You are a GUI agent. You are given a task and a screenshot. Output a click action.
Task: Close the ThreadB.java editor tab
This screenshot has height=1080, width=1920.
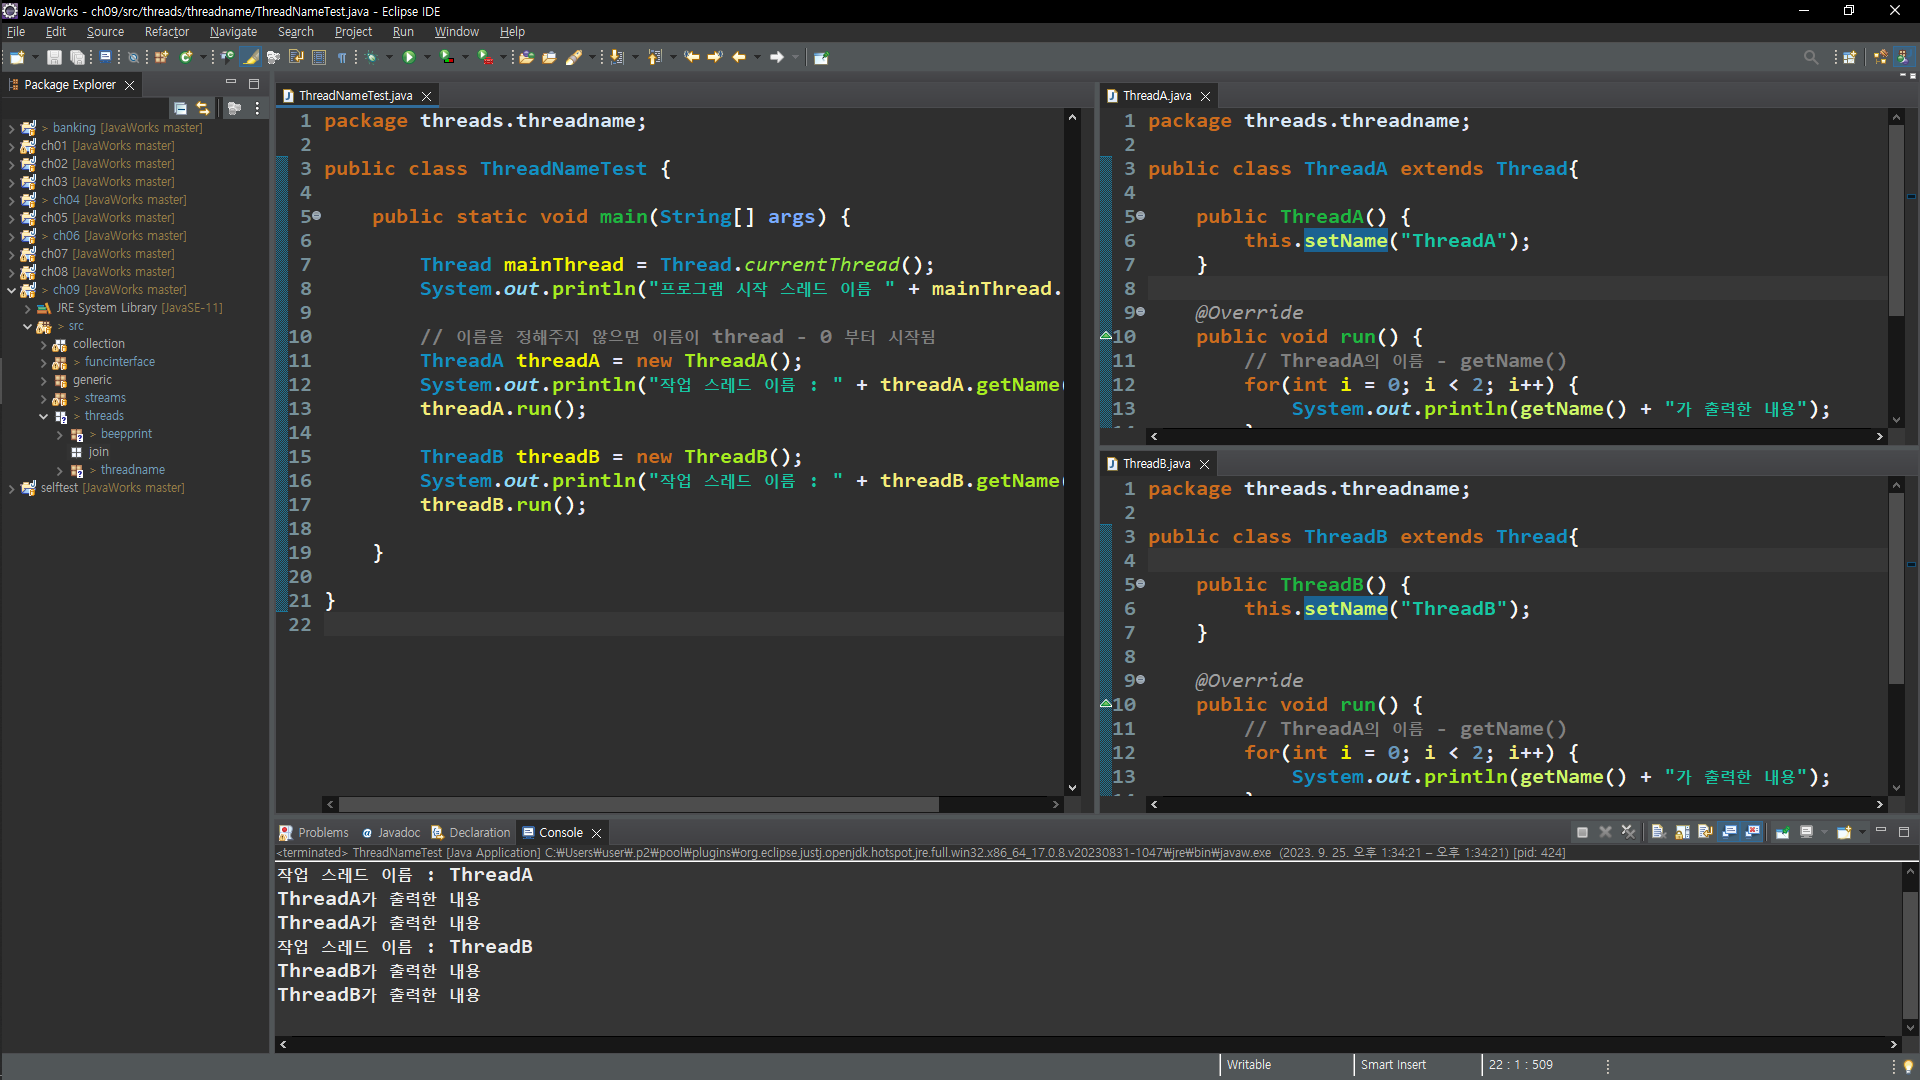[1205, 464]
